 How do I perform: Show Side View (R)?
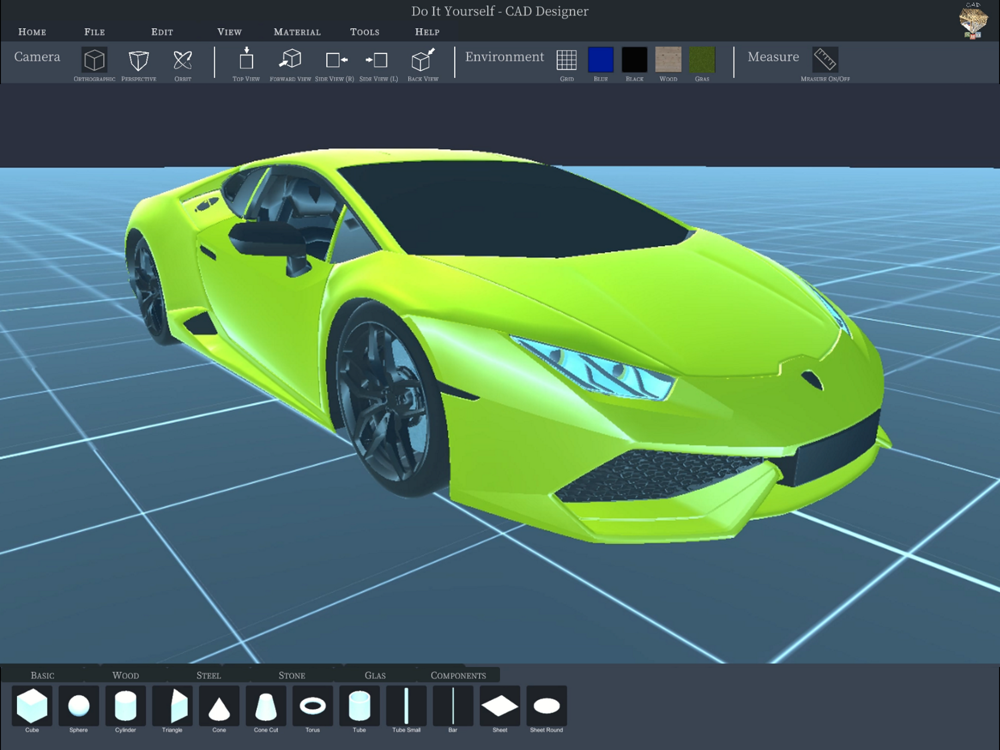[x=334, y=60]
